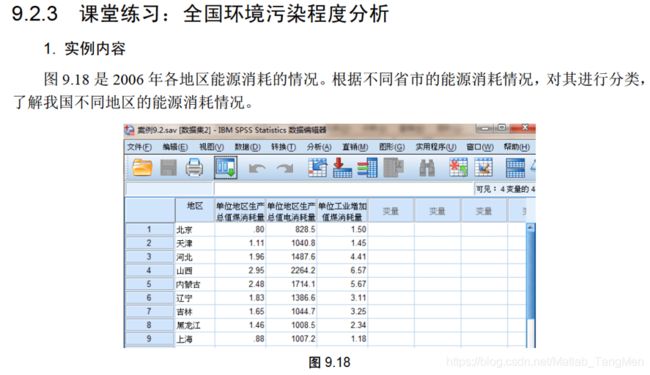Click the scroll-up arrow of the data grid
Screen dimensions: 650x375
click(x=530, y=227)
